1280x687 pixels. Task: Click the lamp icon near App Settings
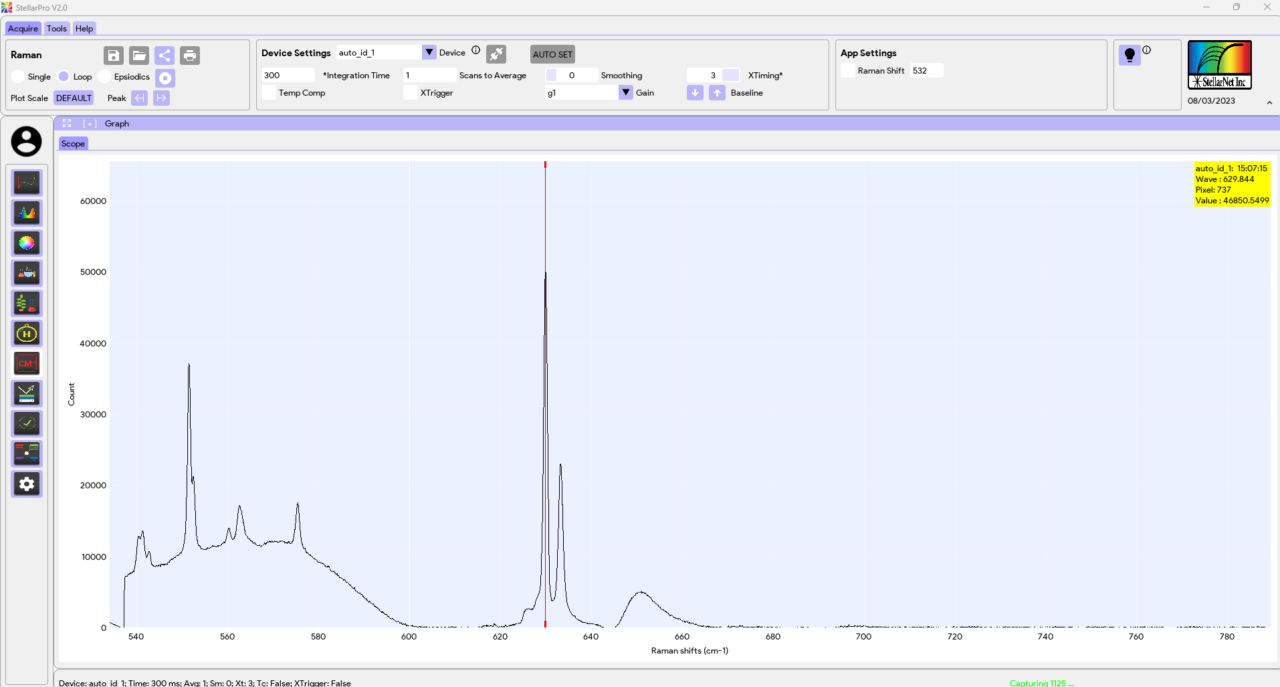pos(1129,55)
